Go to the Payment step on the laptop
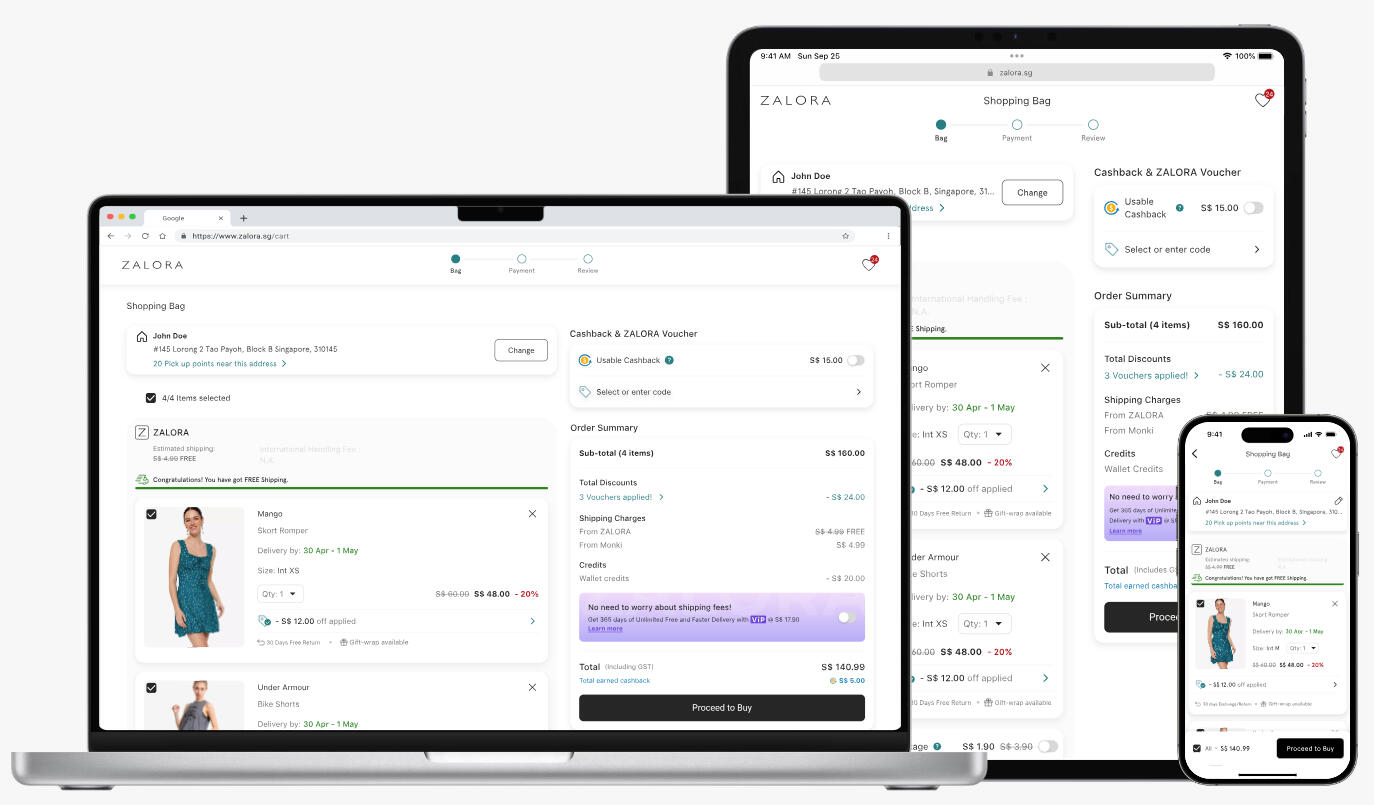The height and width of the screenshot is (805, 1374). click(x=521, y=259)
